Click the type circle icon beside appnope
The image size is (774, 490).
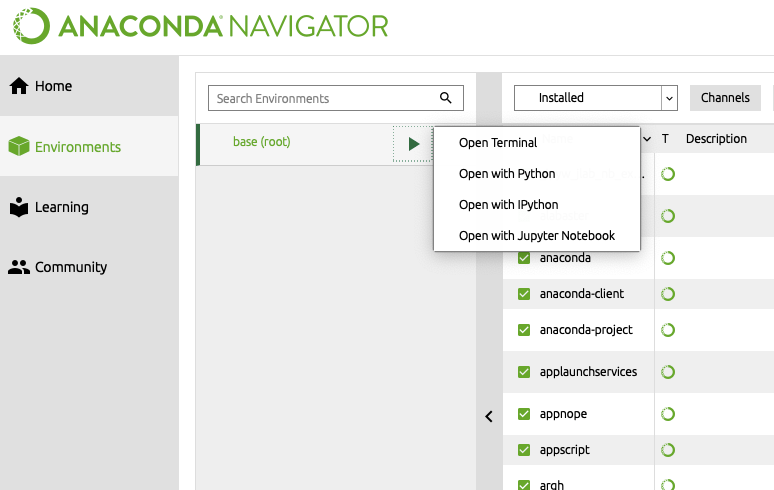[668, 414]
